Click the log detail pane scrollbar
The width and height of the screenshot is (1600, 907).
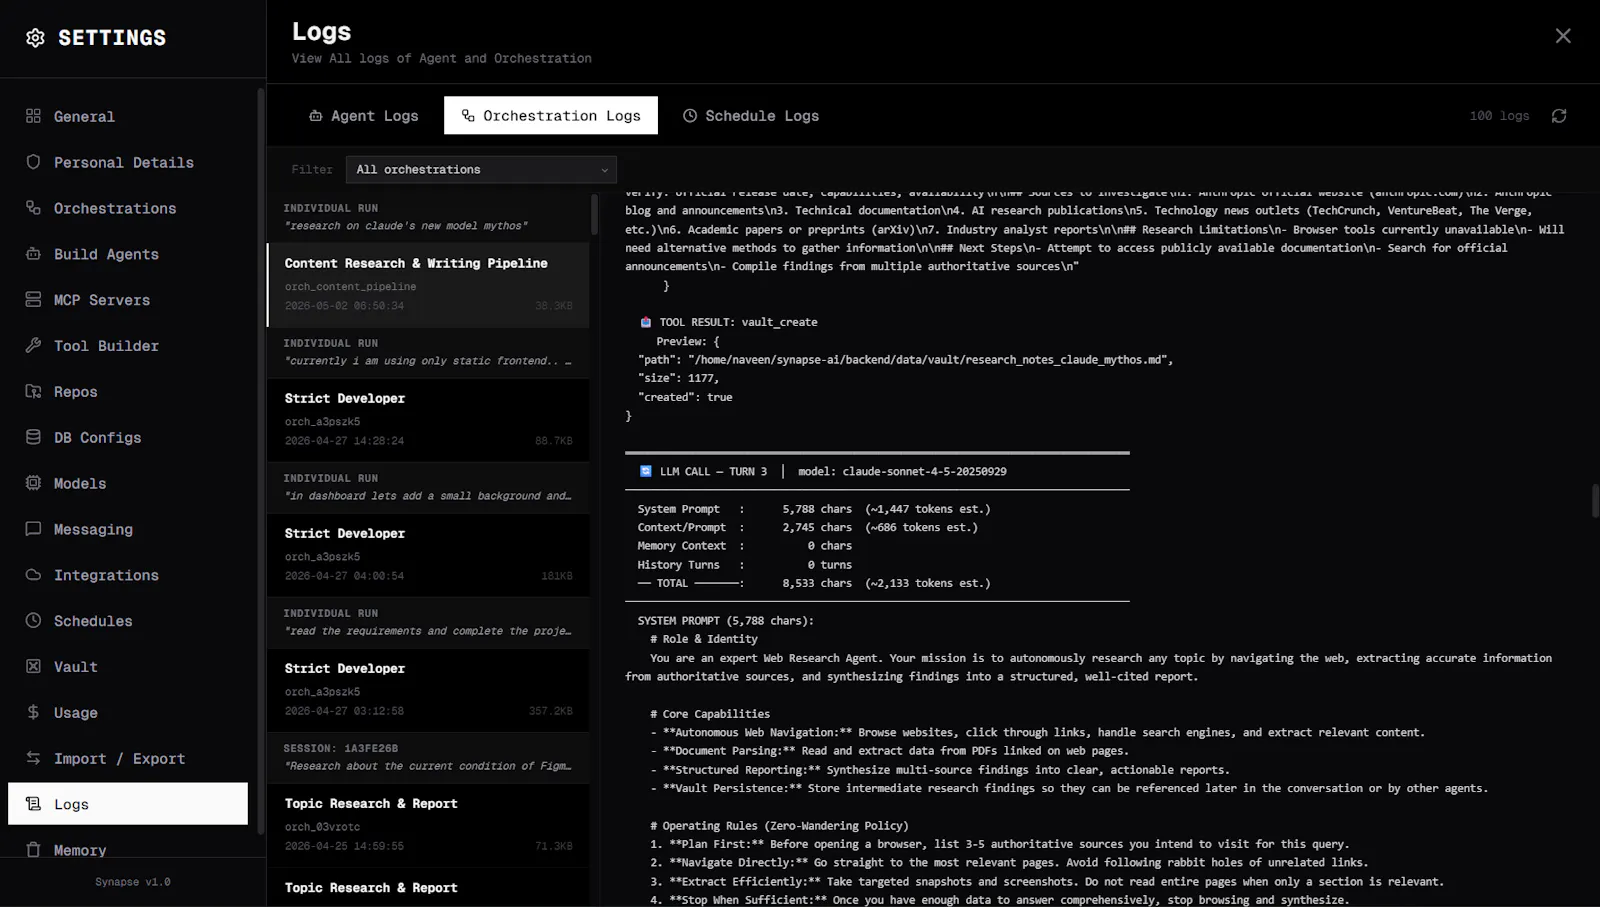coord(1595,500)
